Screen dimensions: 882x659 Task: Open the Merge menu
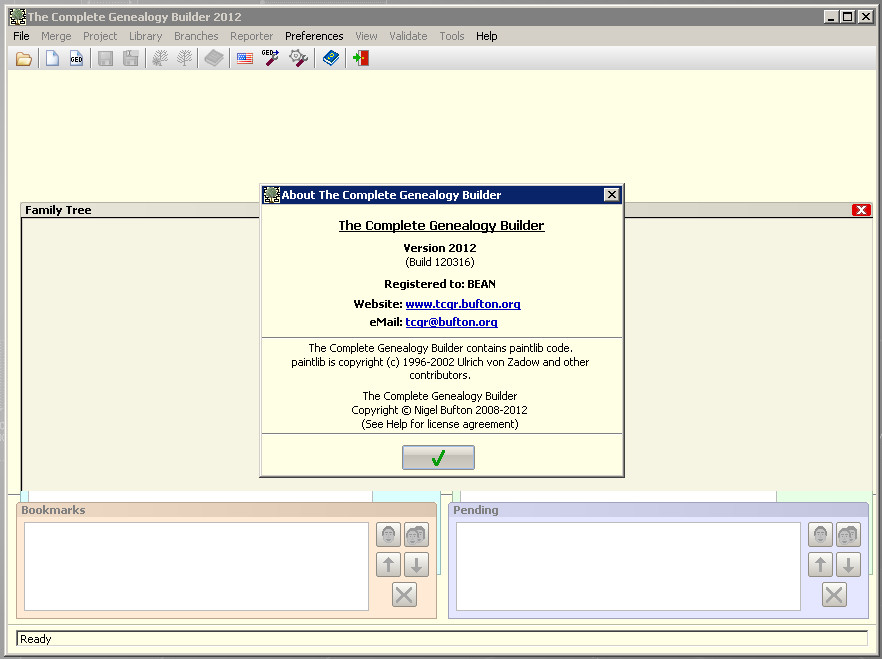tap(56, 36)
